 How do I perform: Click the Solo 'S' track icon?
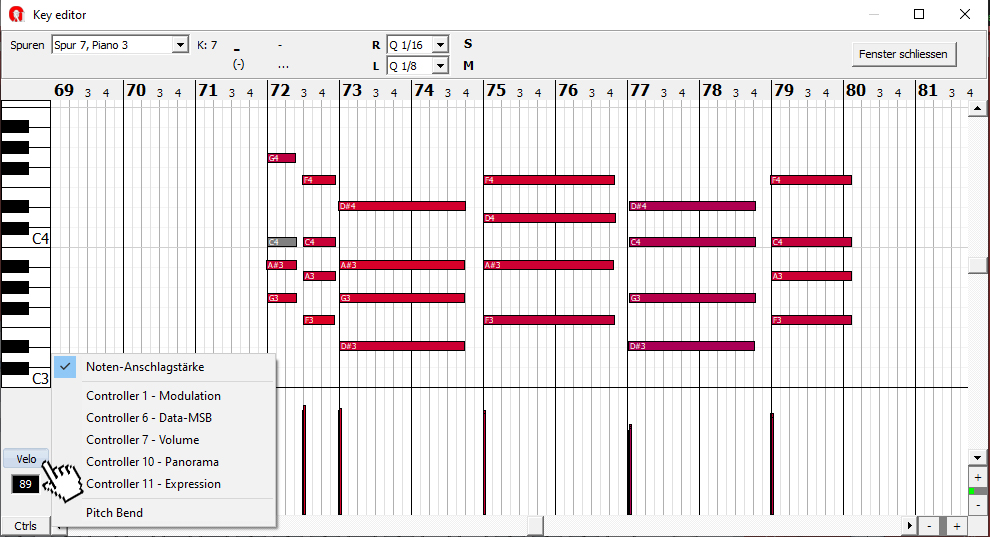tap(468, 44)
